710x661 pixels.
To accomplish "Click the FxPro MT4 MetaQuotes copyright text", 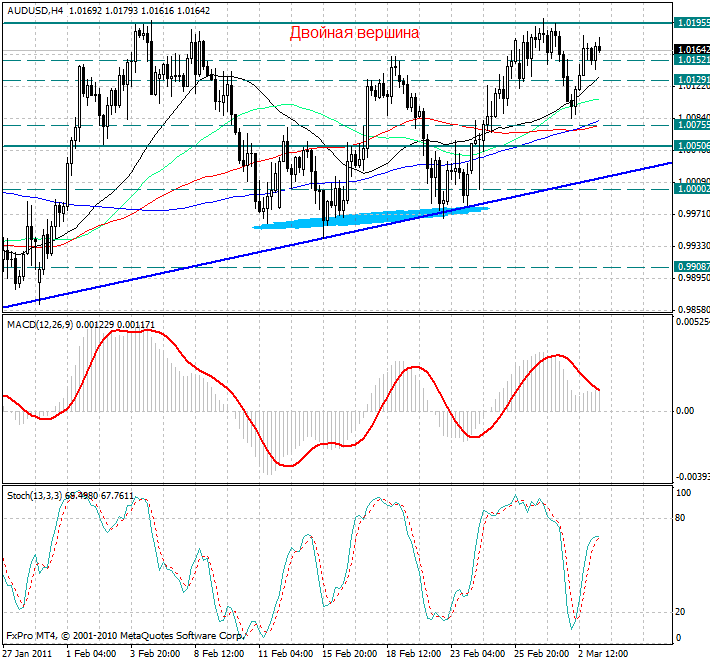I will pyautogui.click(x=124, y=635).
